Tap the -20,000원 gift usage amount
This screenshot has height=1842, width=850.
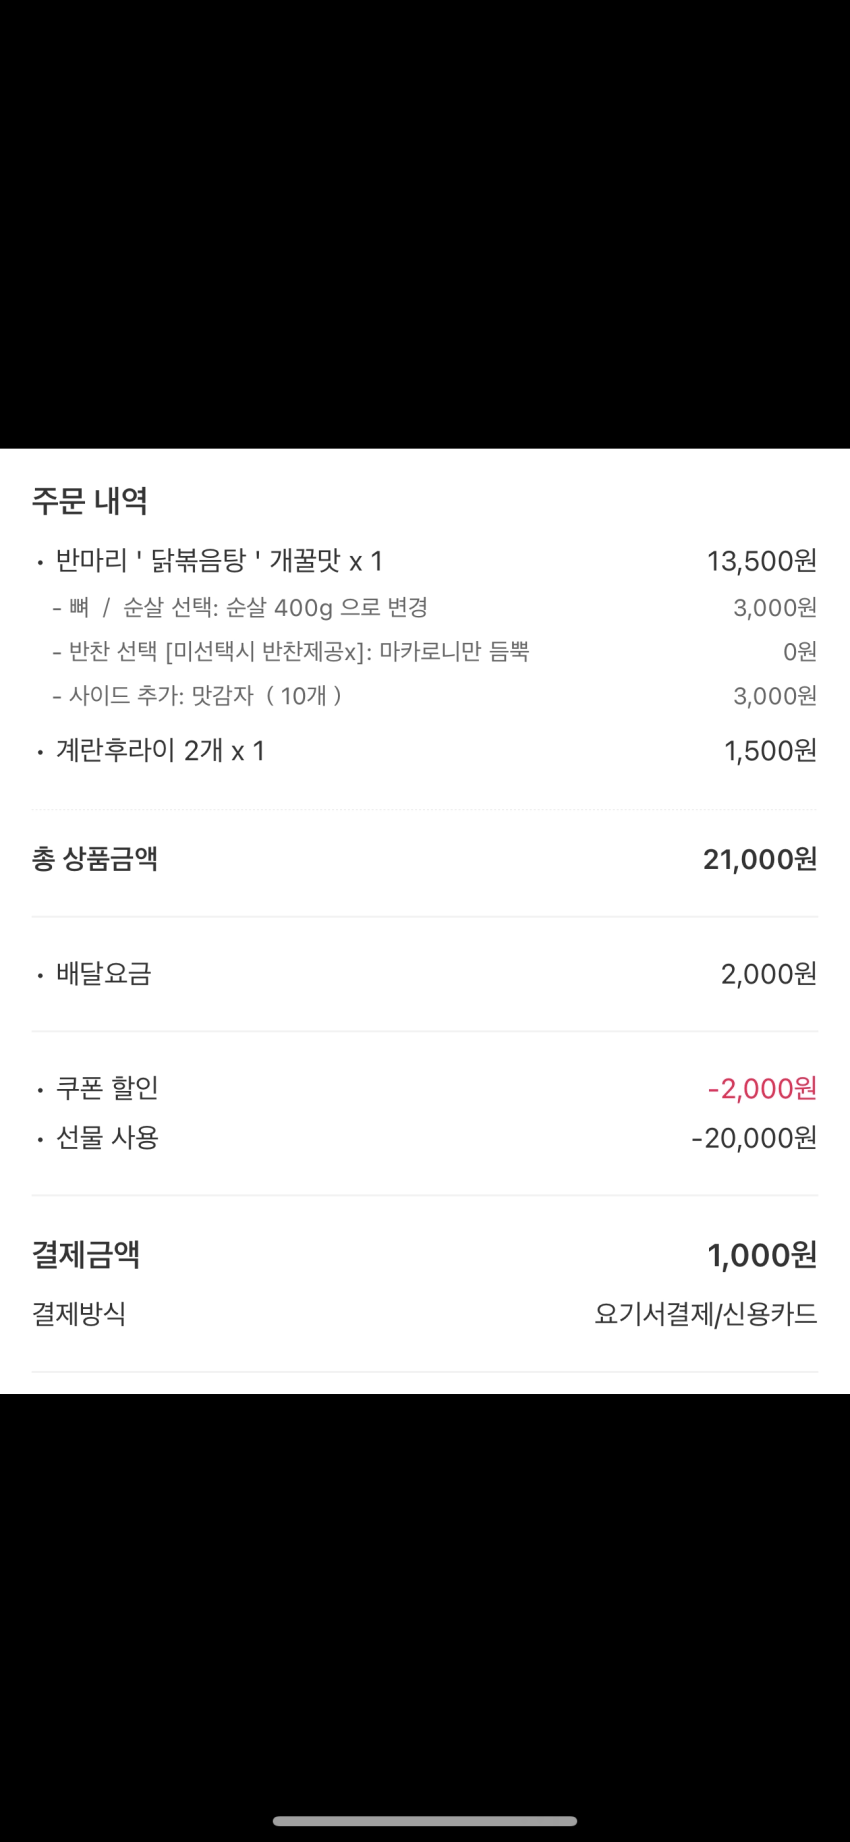coord(754,1138)
